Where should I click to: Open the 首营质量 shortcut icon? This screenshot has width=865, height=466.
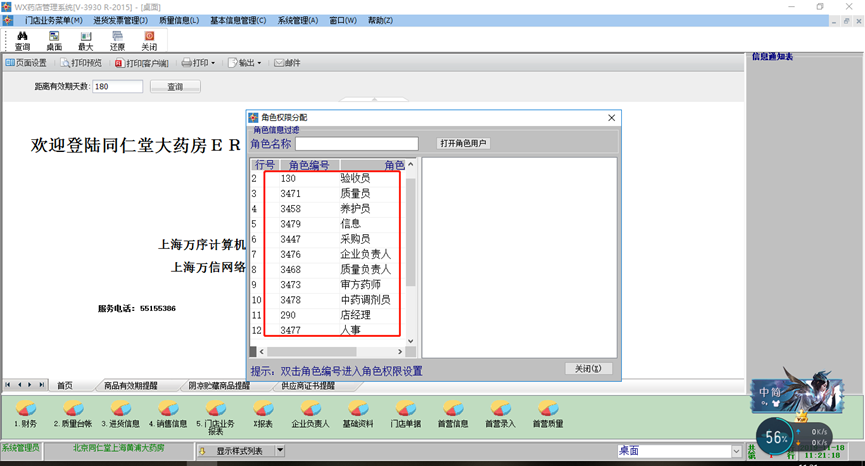(548, 414)
